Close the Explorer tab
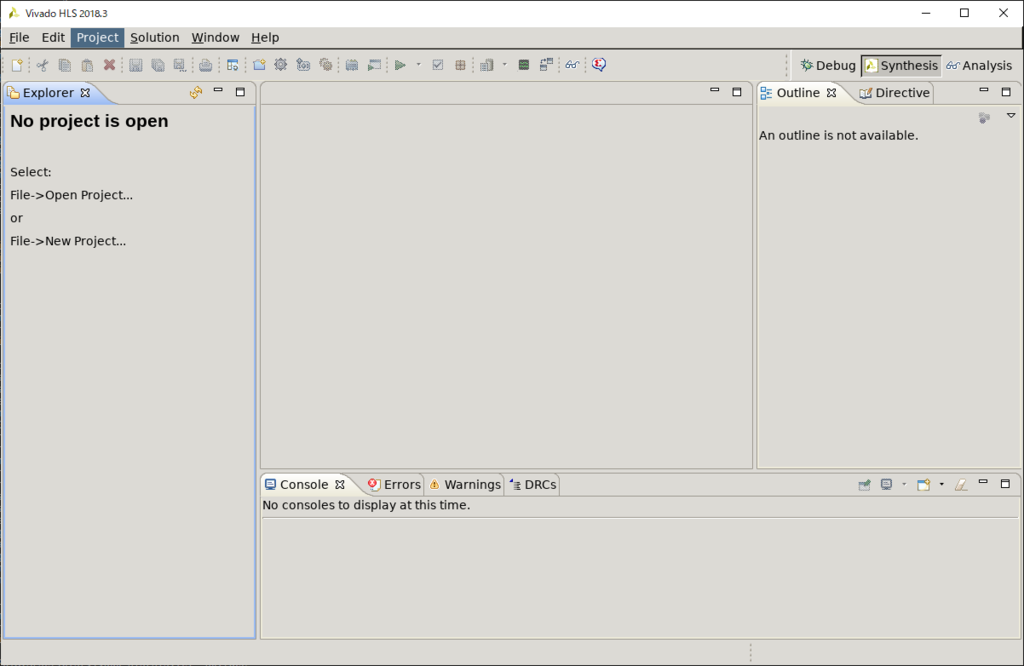The height and width of the screenshot is (666, 1024). coord(85,93)
